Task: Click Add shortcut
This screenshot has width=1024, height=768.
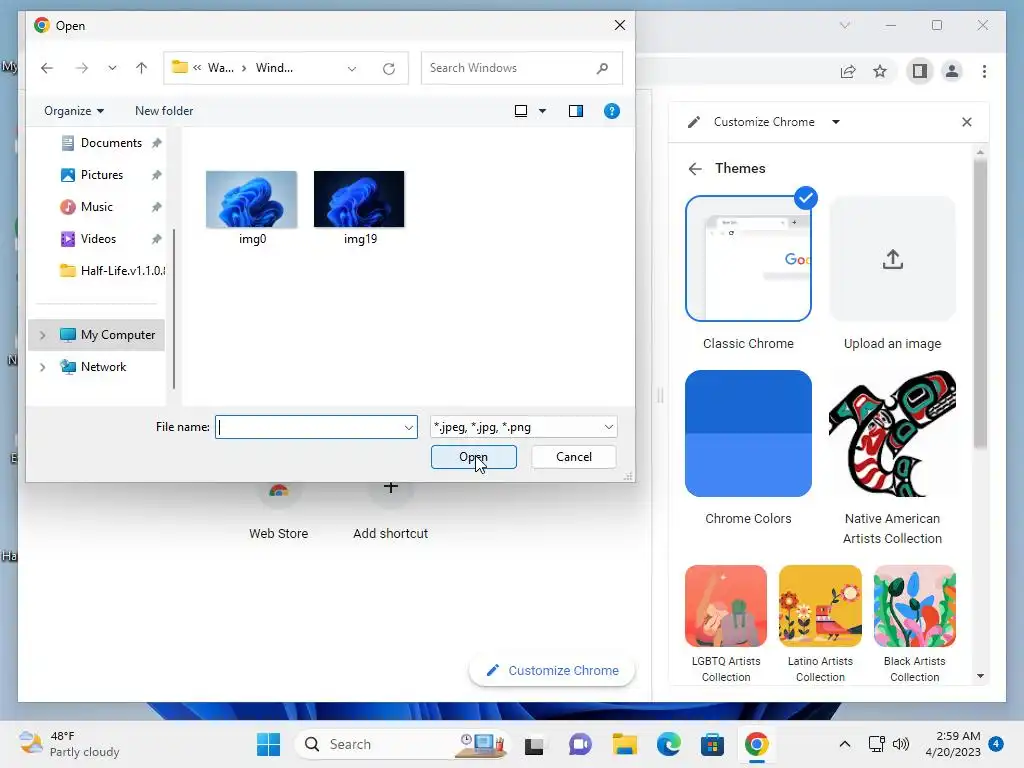Action: tap(391, 513)
